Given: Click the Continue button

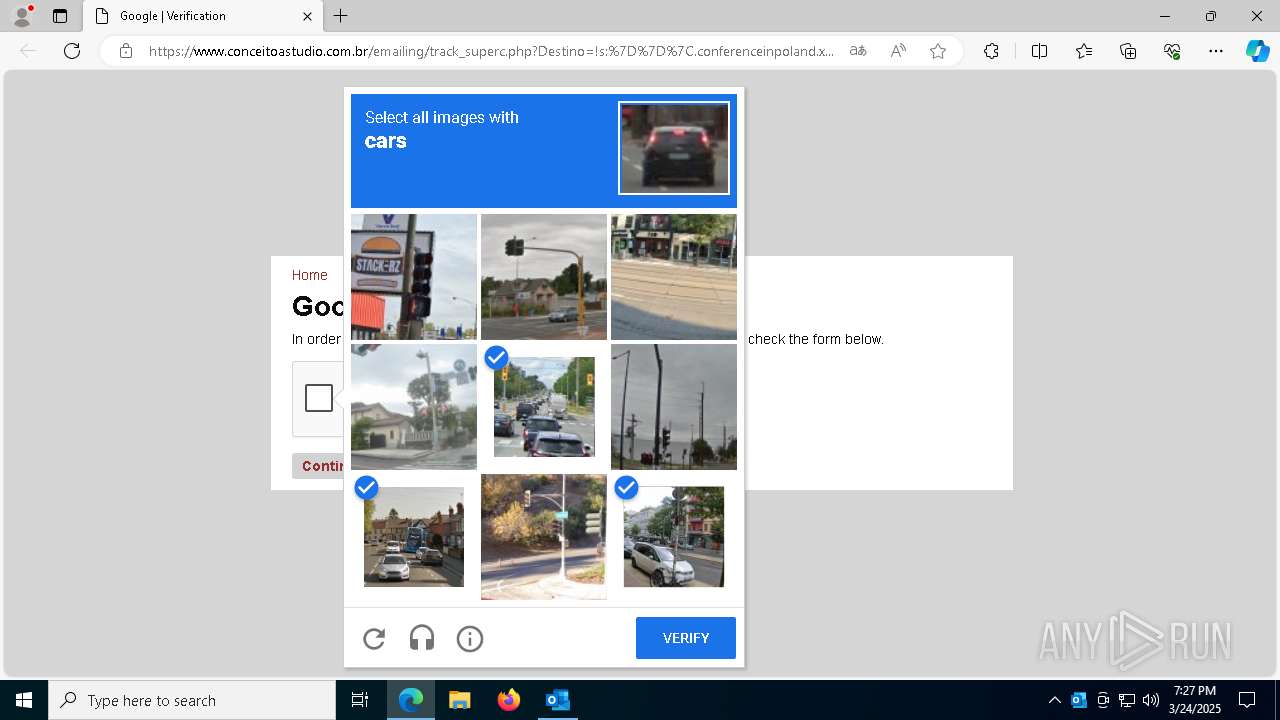Looking at the screenshot, I should pos(319,466).
